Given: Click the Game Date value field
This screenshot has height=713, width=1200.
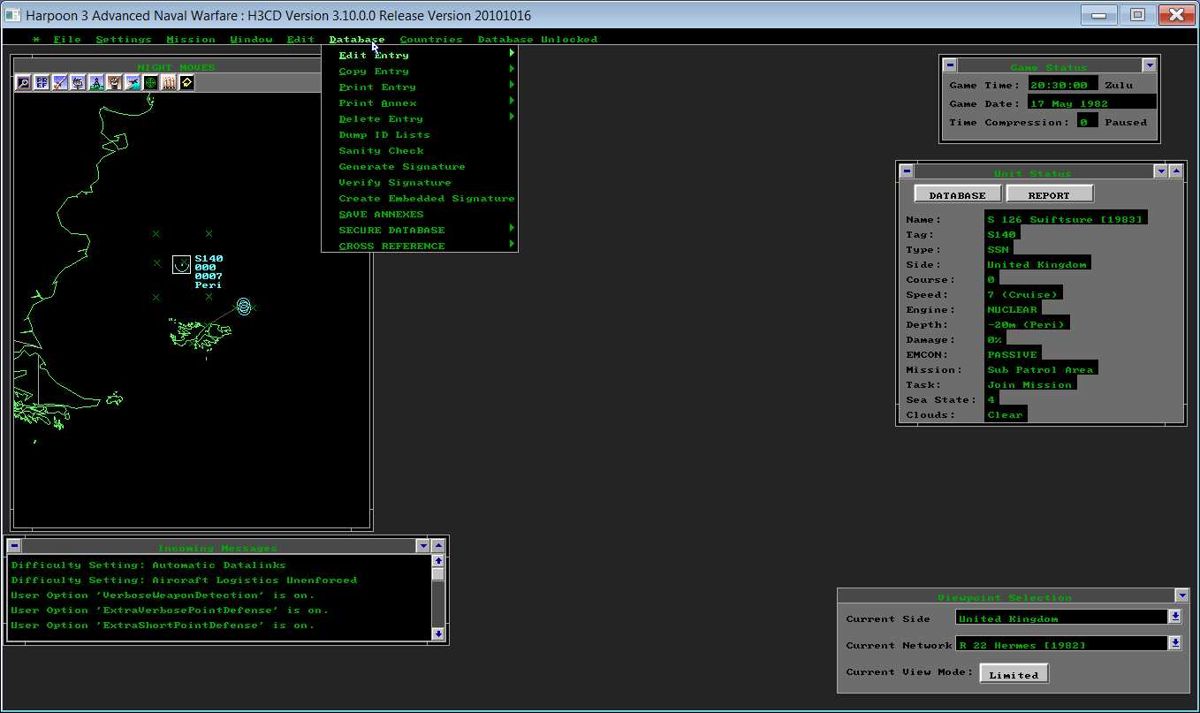Looking at the screenshot, I should 1092,103.
